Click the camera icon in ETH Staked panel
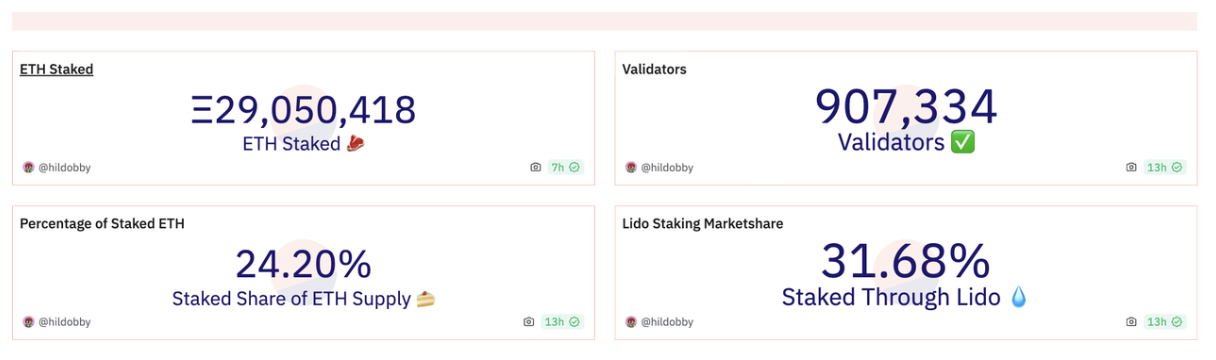1216x360 pixels. point(535,167)
